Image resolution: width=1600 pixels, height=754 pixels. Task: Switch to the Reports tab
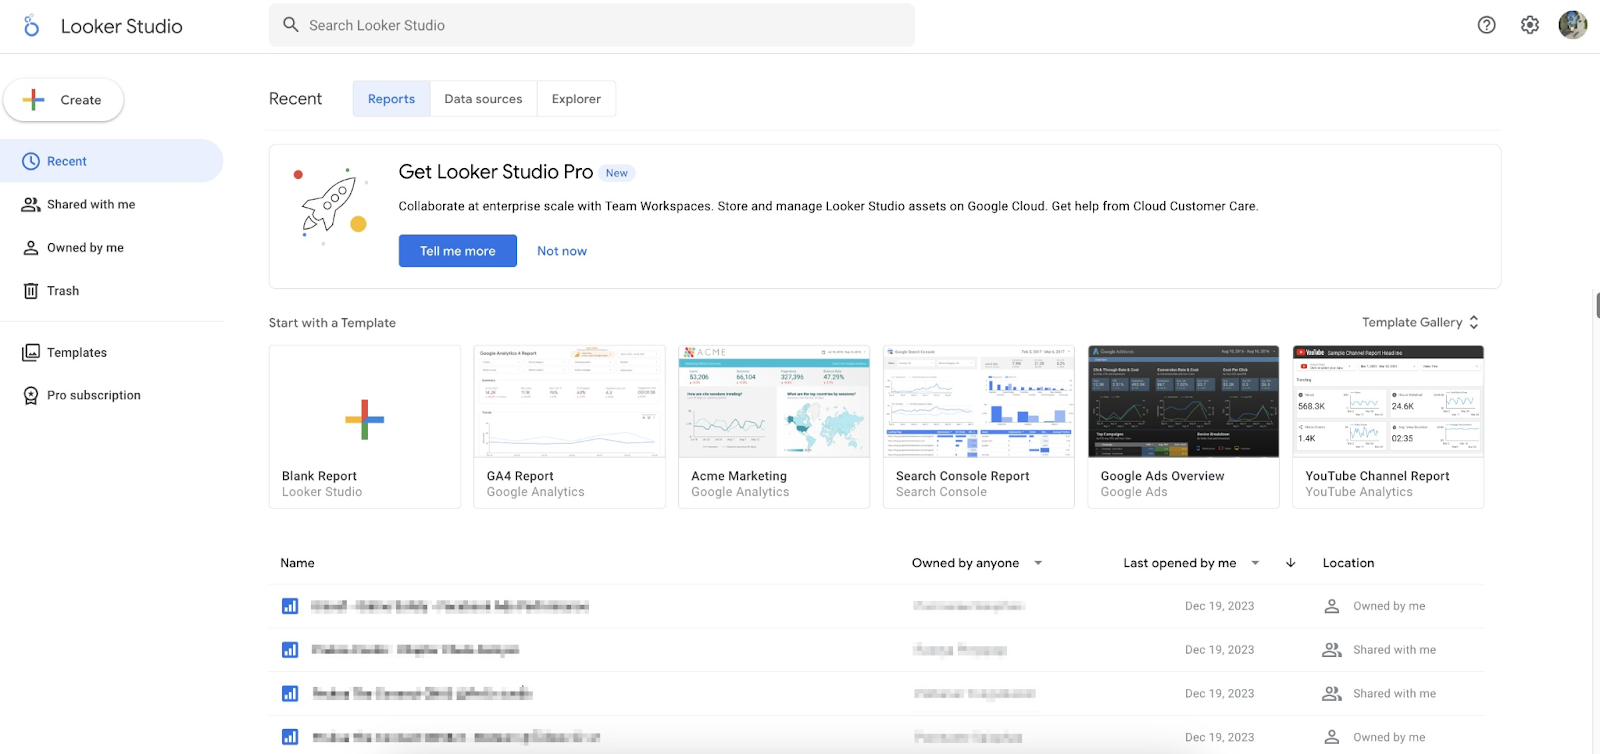391,99
